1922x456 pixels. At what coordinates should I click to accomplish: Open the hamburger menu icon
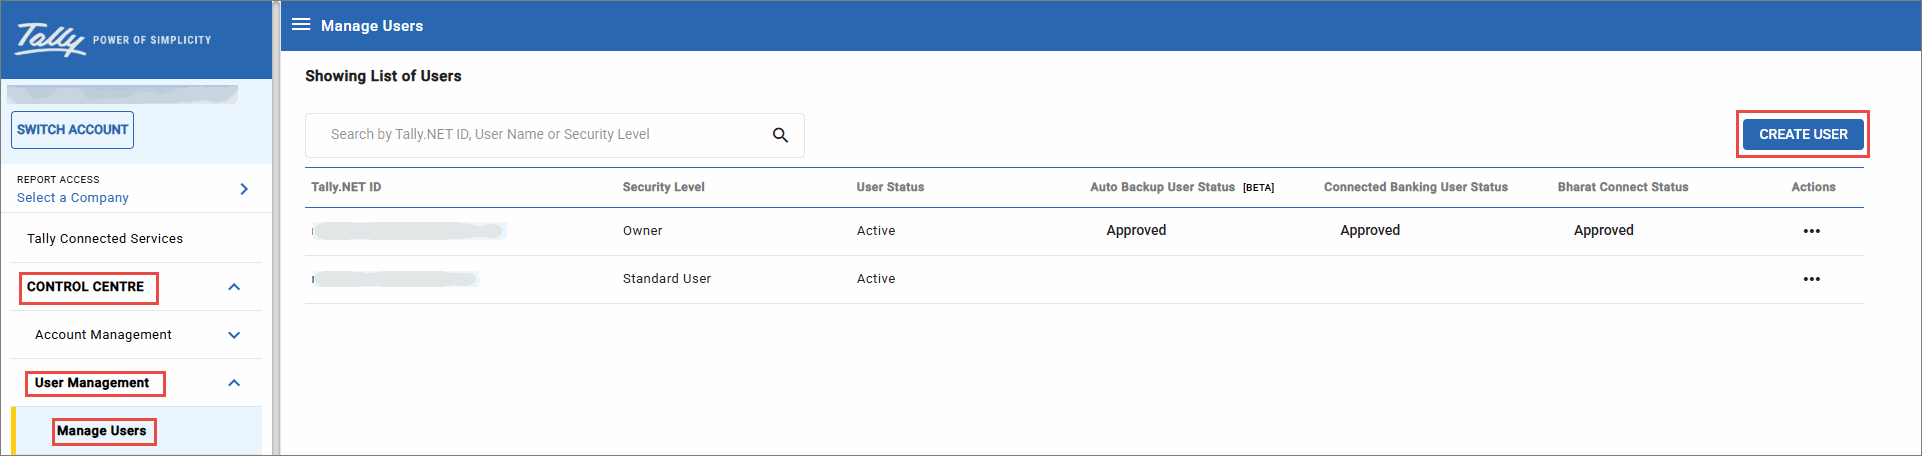click(x=301, y=25)
